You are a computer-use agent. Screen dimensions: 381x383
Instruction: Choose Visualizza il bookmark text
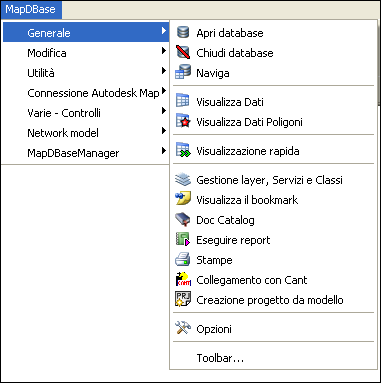pos(247,200)
